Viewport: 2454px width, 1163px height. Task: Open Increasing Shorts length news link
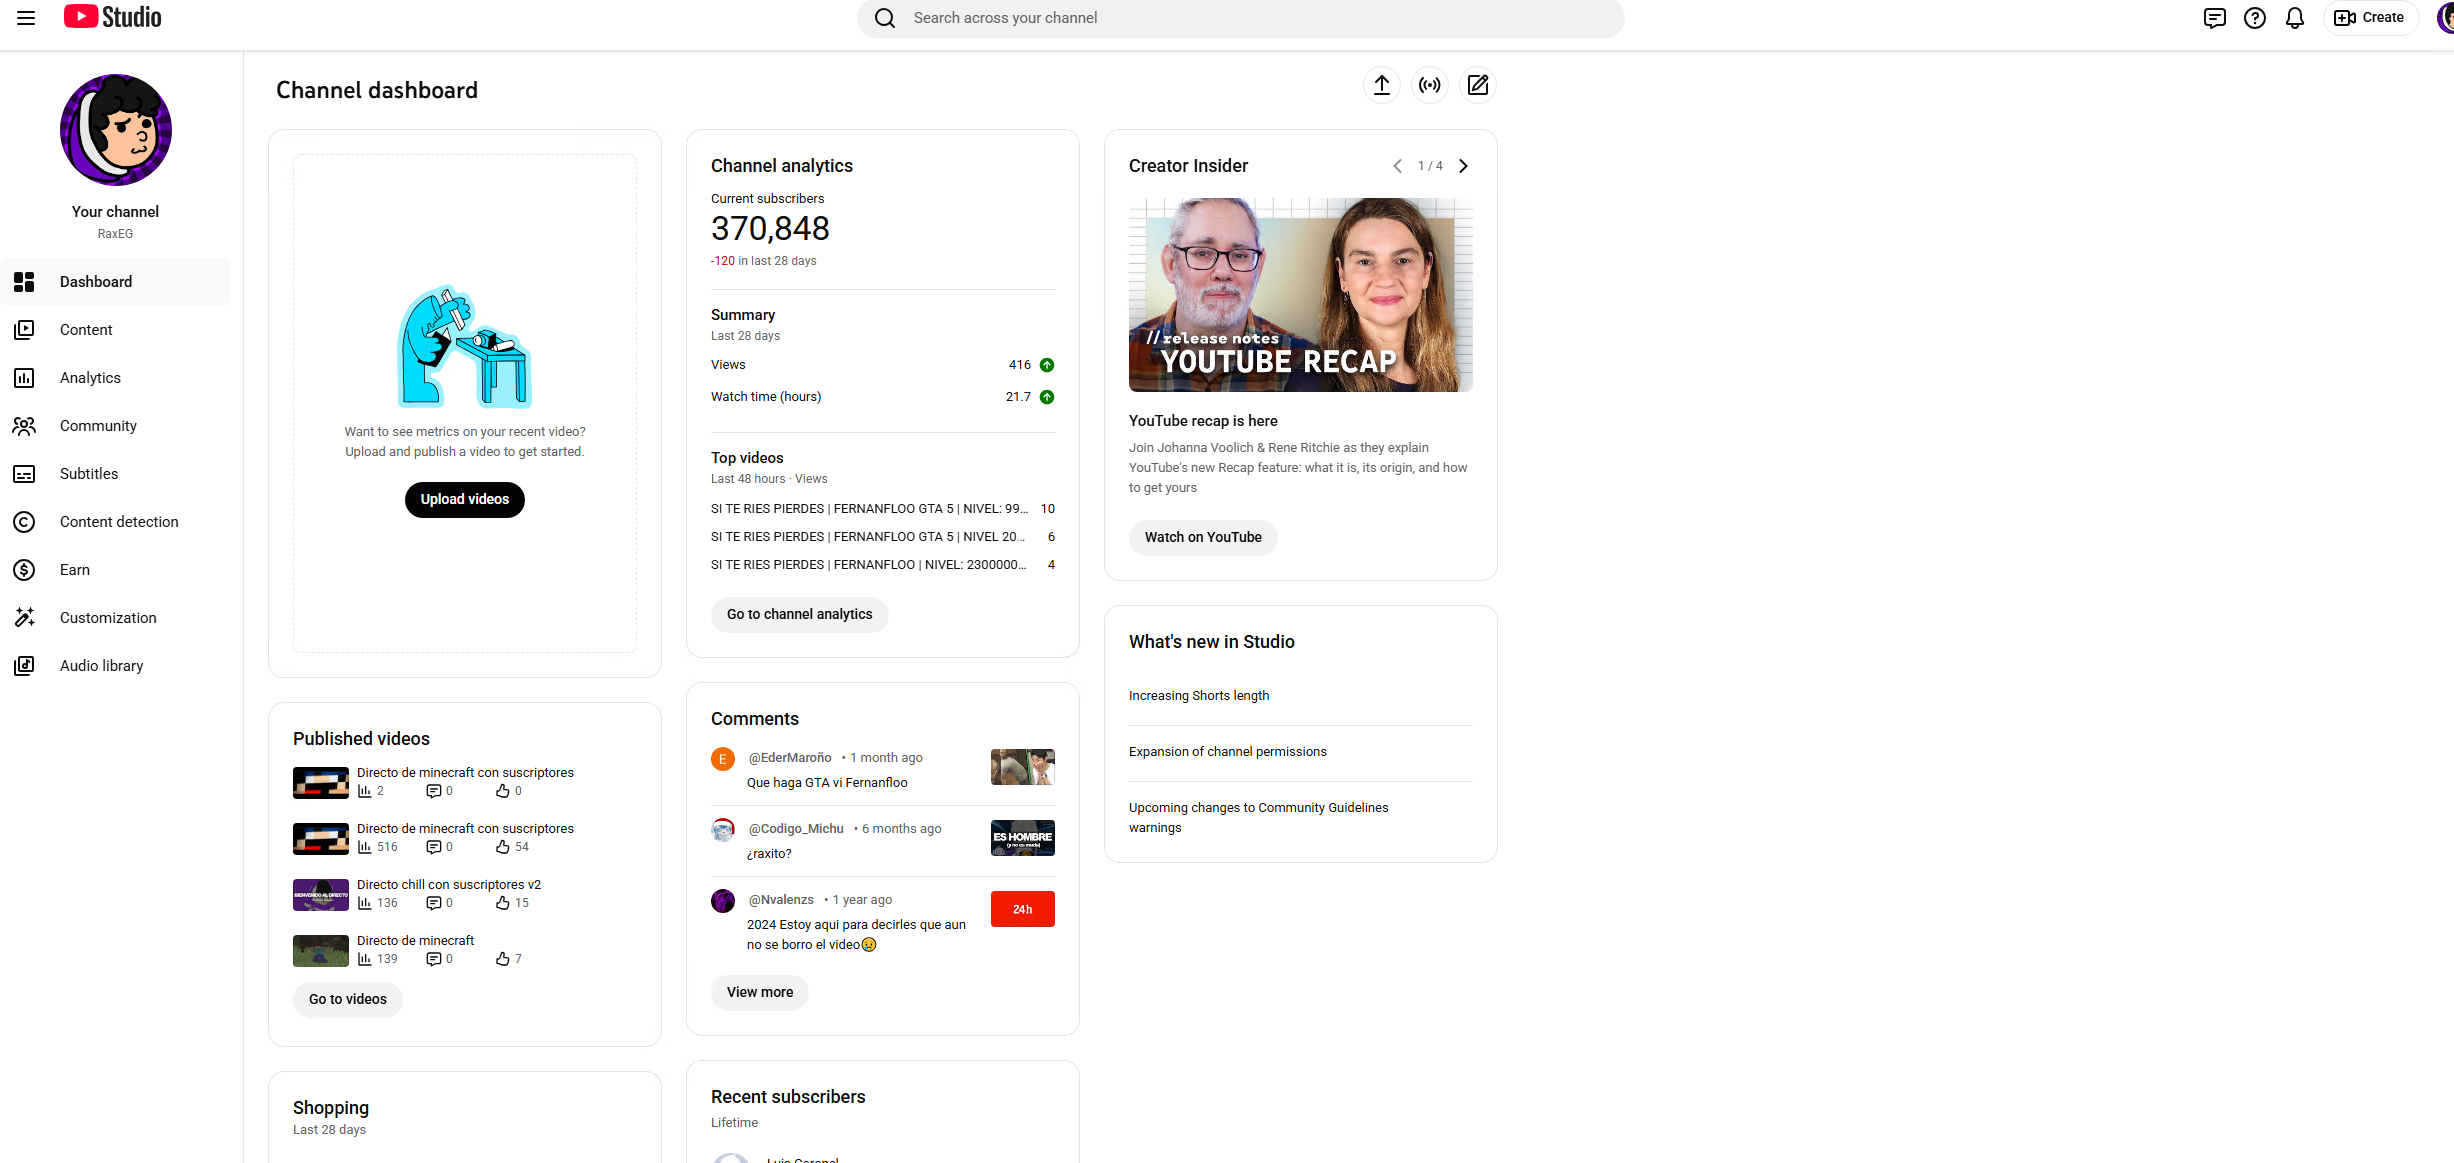[x=1198, y=696]
